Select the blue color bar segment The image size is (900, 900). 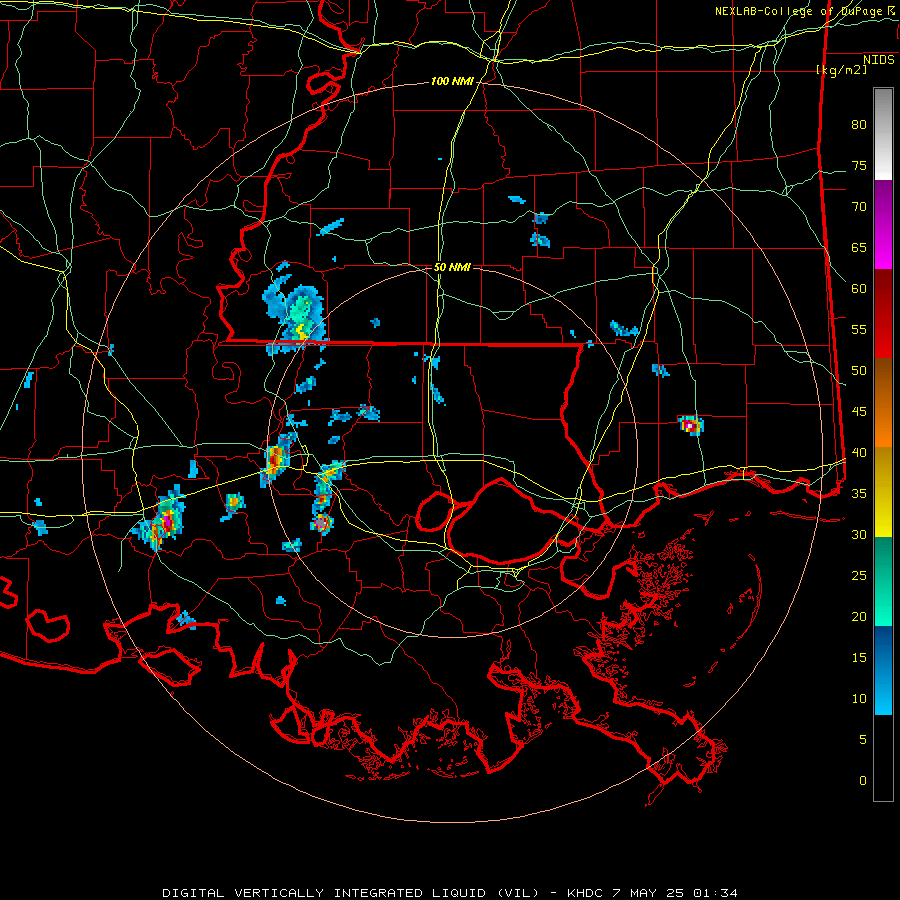click(x=883, y=670)
